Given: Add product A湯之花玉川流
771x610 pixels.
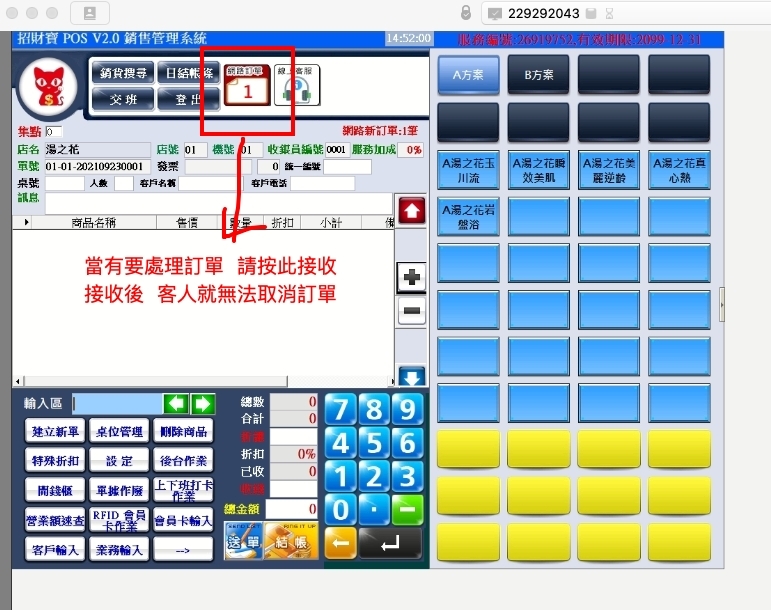Looking at the screenshot, I should [468, 170].
